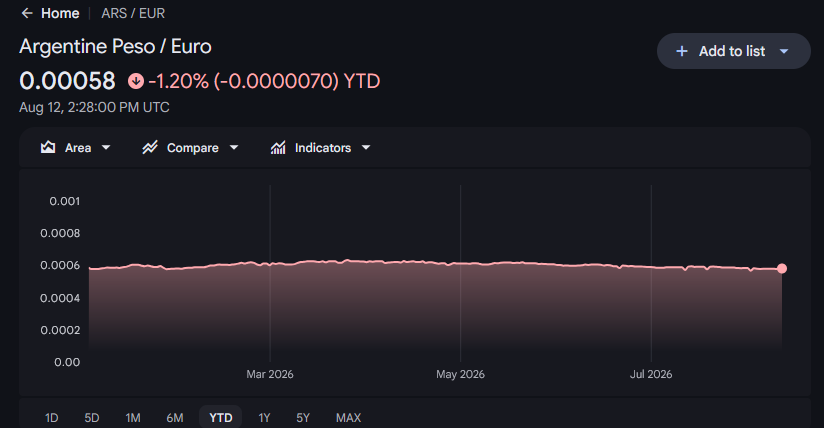Click the 0.0006 y-axis label

coord(60,266)
